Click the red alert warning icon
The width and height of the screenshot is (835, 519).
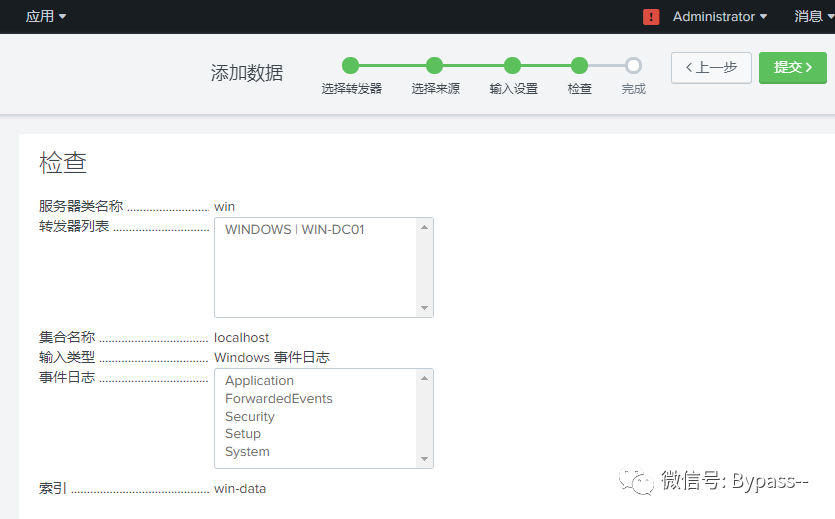point(651,17)
